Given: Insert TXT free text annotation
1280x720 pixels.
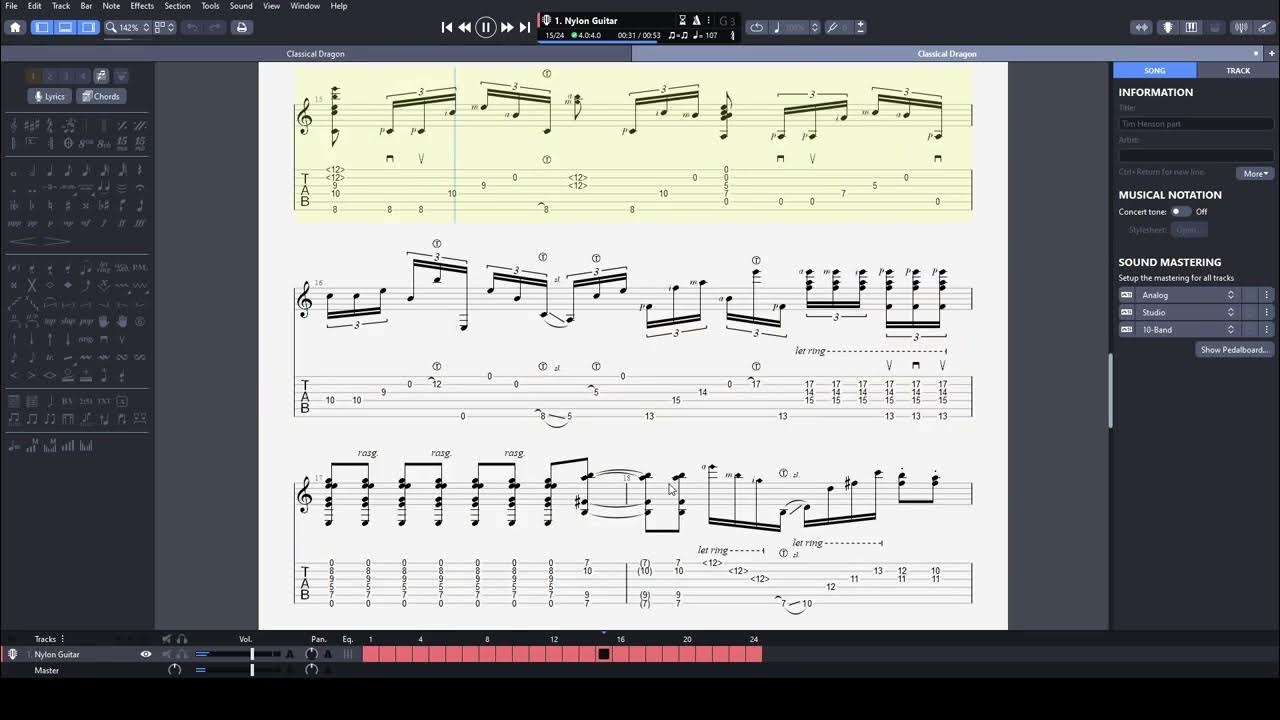Looking at the screenshot, I should click(104, 401).
